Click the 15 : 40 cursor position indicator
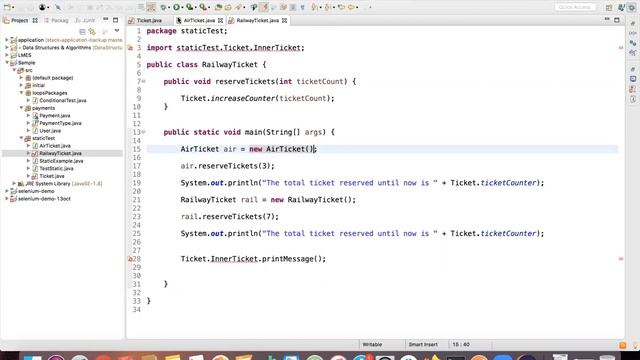 460,344
